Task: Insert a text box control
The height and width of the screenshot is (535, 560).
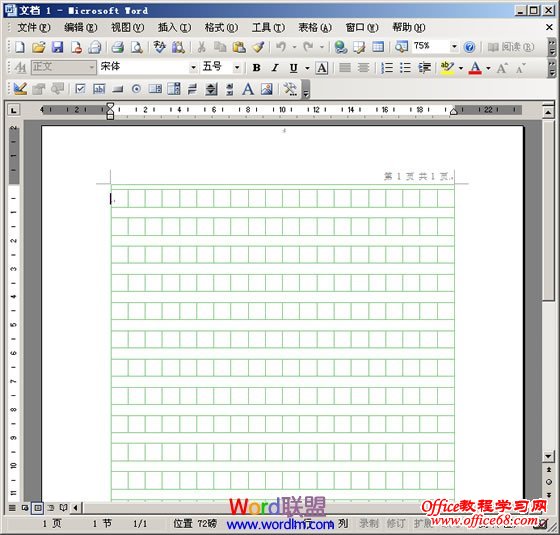Action: coord(99,89)
